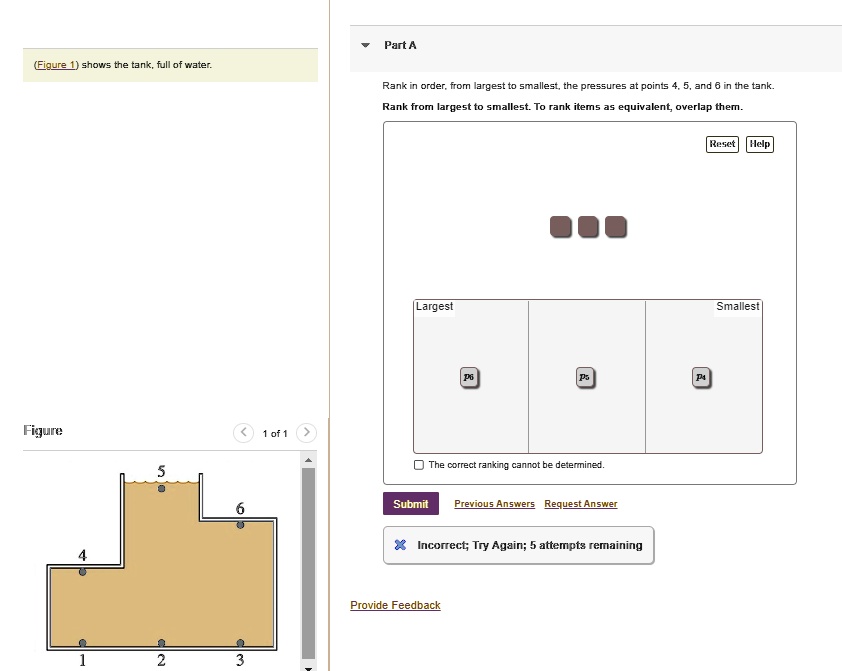Image resolution: width=842 pixels, height=671 pixels.
Task: Click Request Answer
Action: (x=580, y=503)
